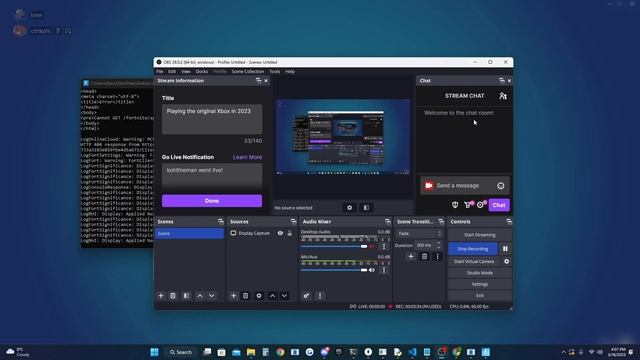Open Fade transition dropdown

[419, 233]
